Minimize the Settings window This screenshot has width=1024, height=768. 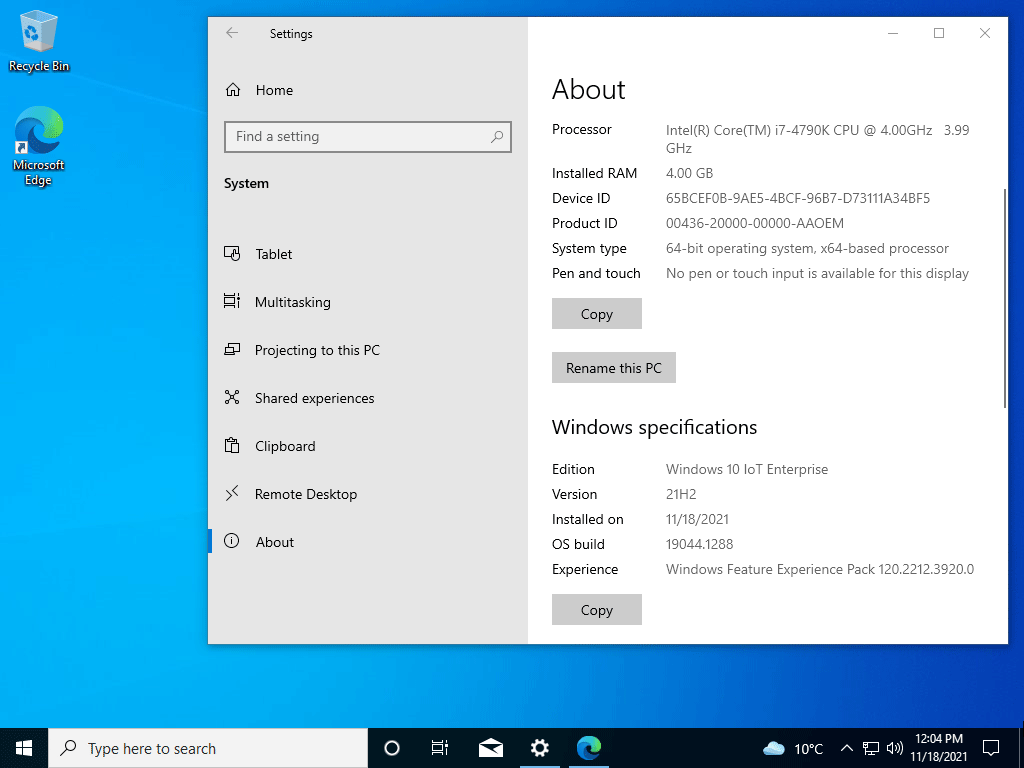(893, 33)
